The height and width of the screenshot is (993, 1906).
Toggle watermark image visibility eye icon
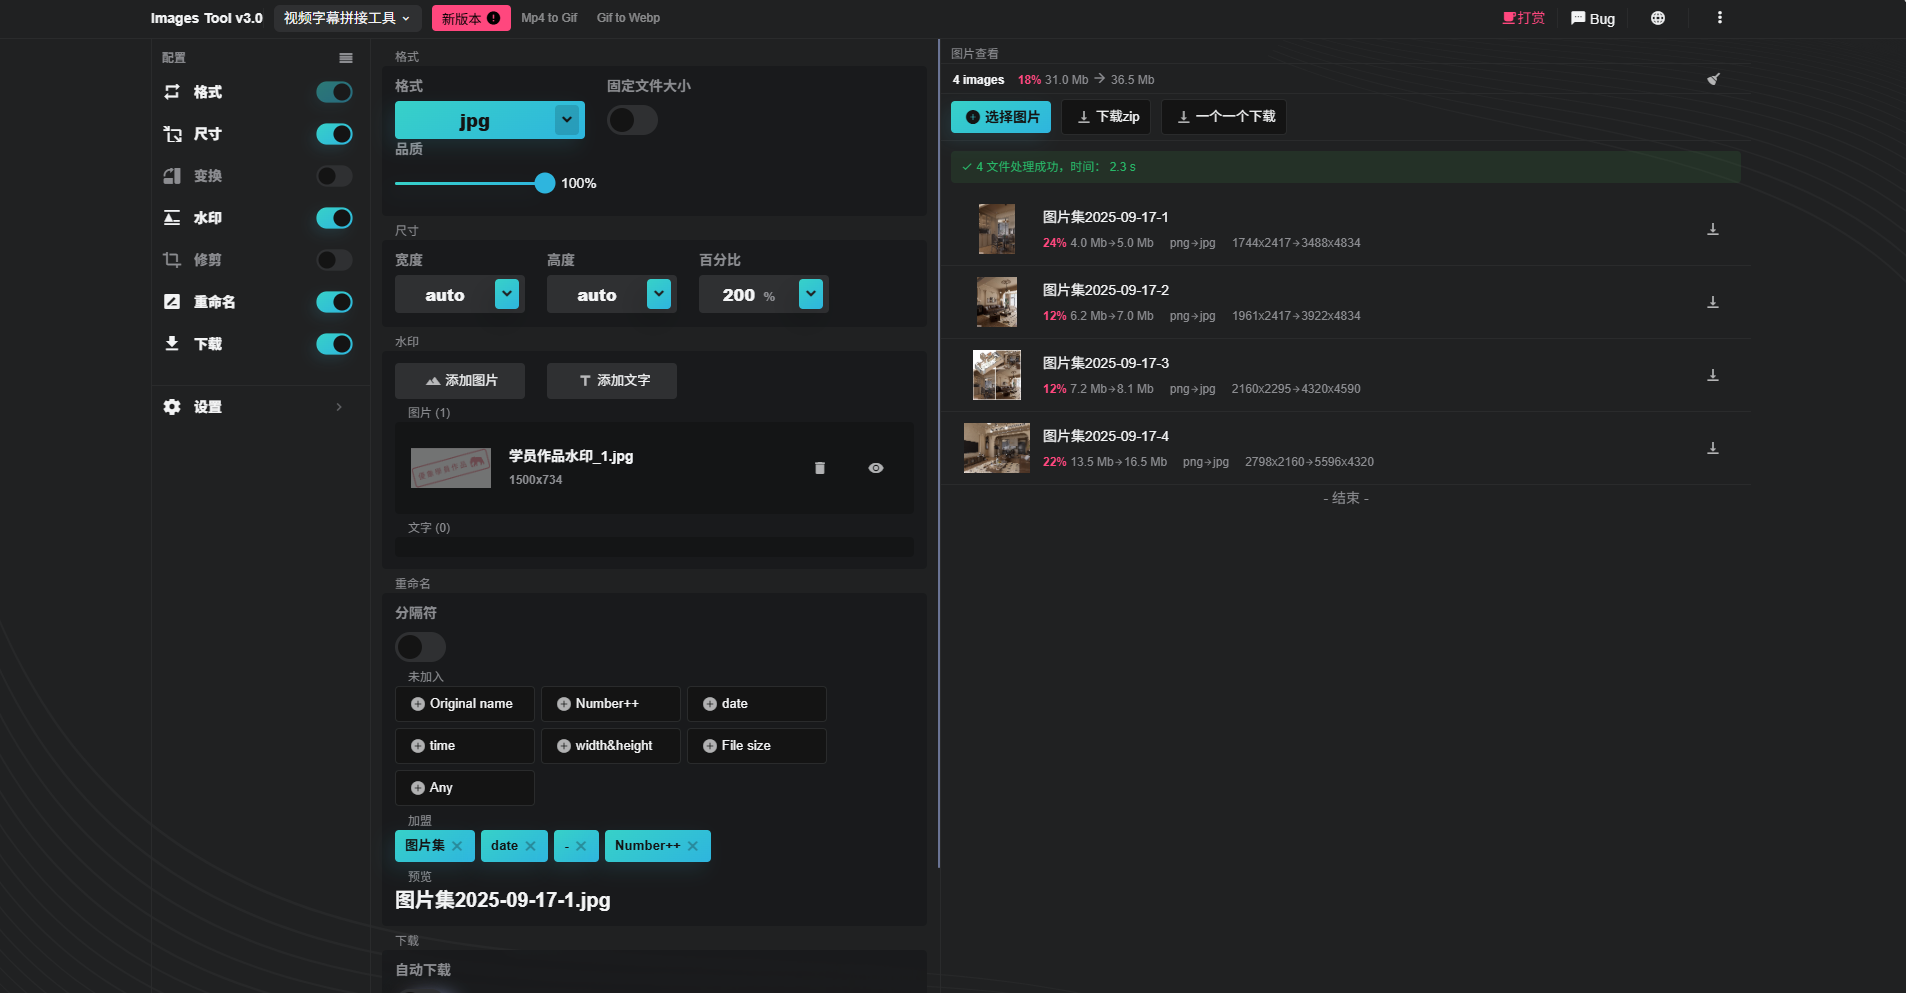coord(876,468)
